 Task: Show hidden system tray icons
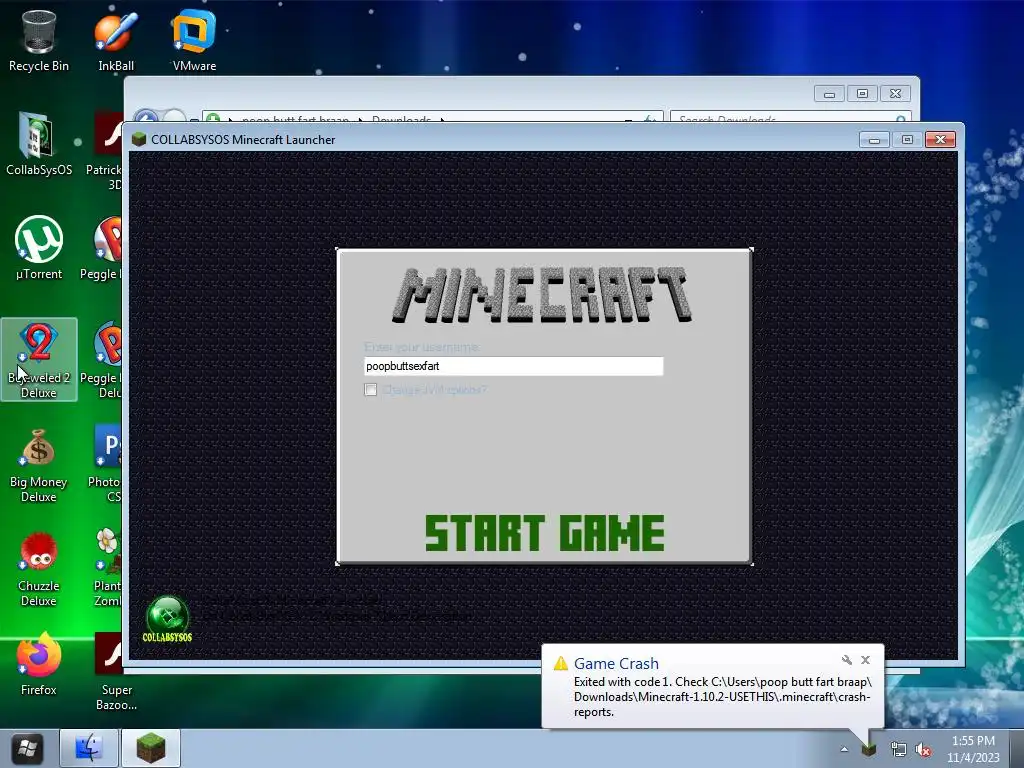tap(844, 749)
